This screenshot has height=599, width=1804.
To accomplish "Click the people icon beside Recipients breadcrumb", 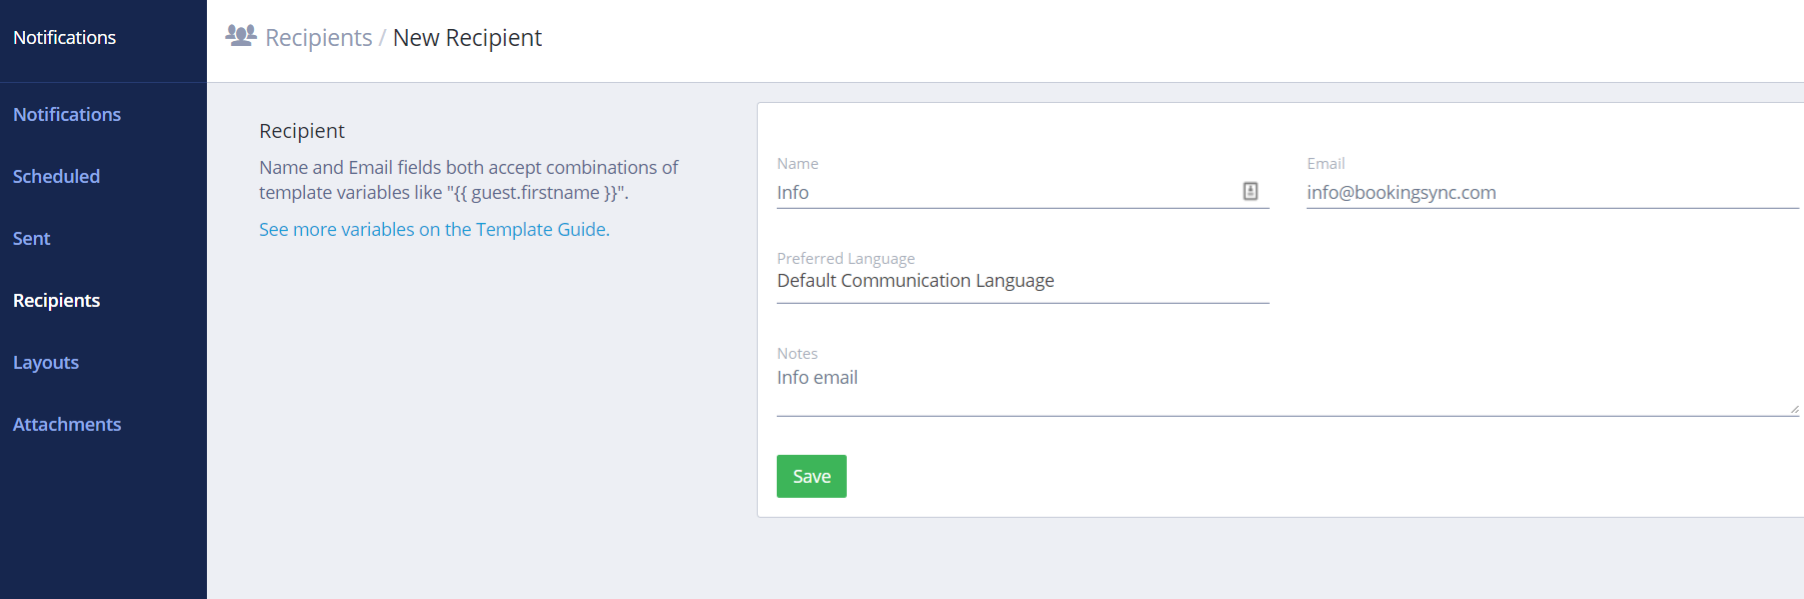I will pyautogui.click(x=240, y=36).
